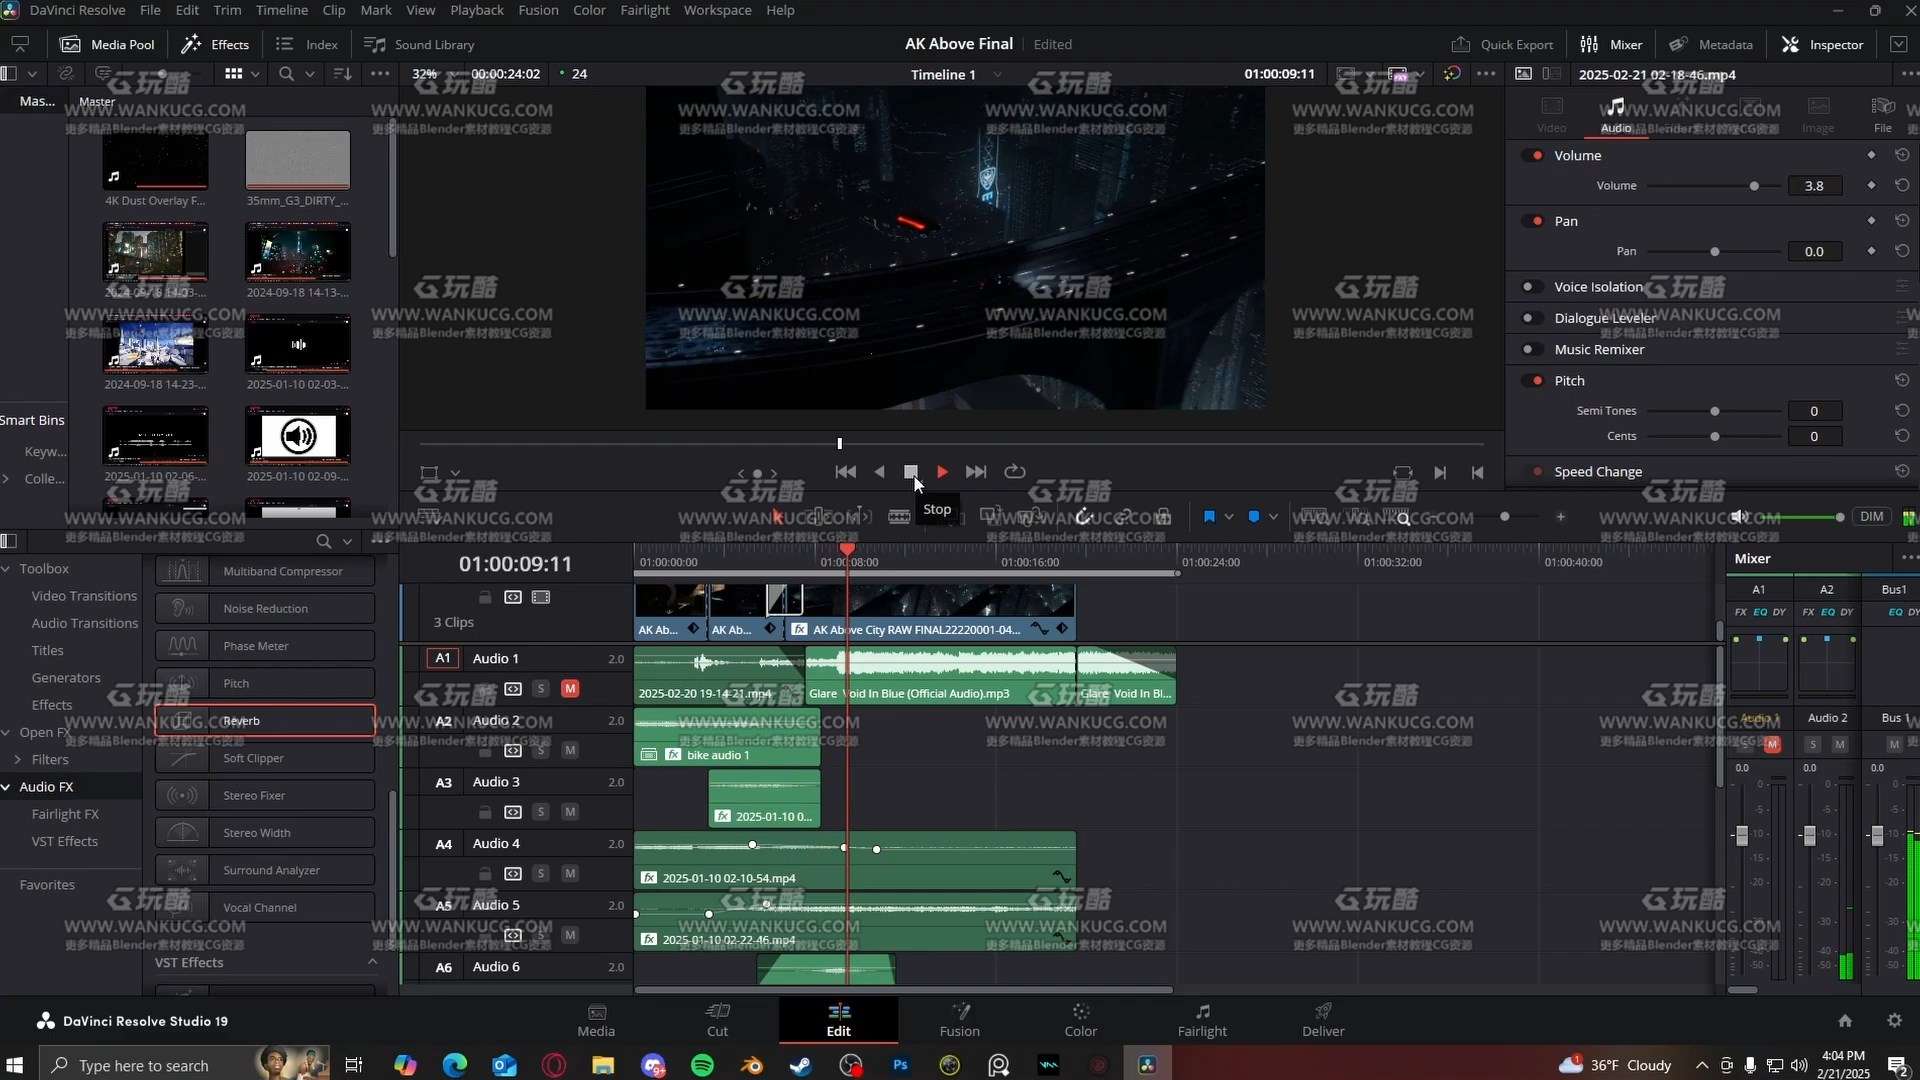Open the Mixer panel

pos(1611,44)
